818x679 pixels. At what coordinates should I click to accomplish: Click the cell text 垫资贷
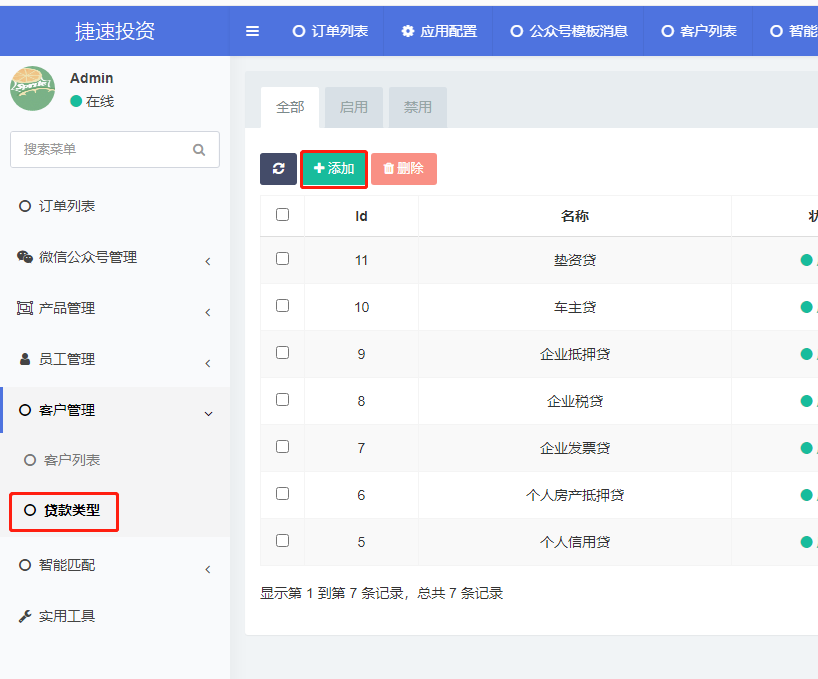[x=575, y=260]
